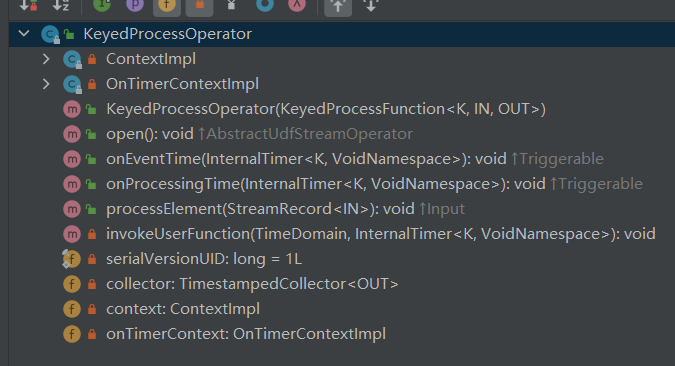Expand the OnTimerContextImpl inner class
This screenshot has width=675, height=366.
click(46, 84)
